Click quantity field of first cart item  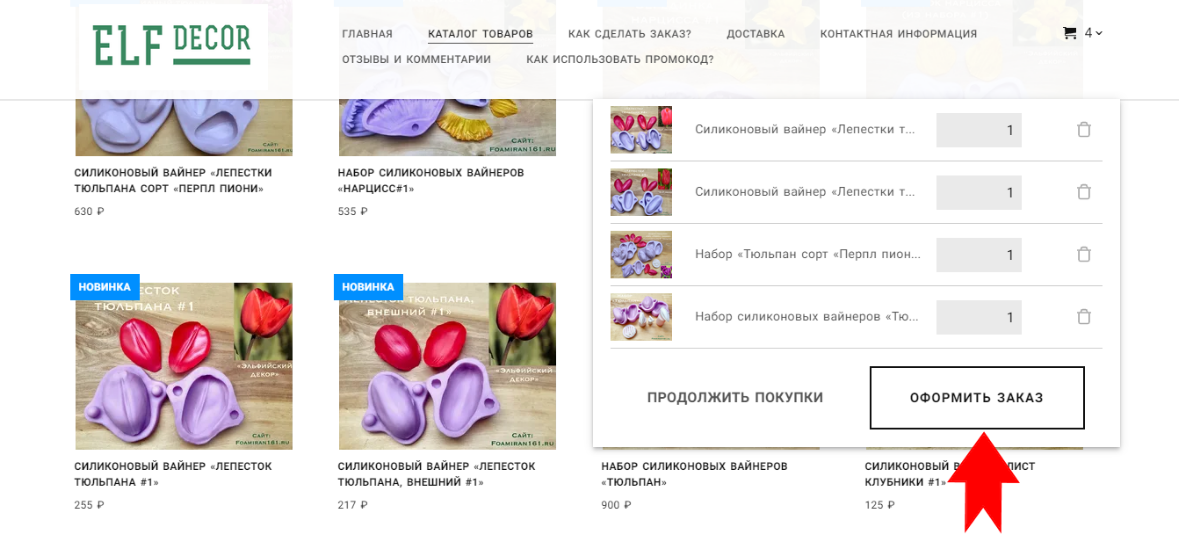point(979,130)
